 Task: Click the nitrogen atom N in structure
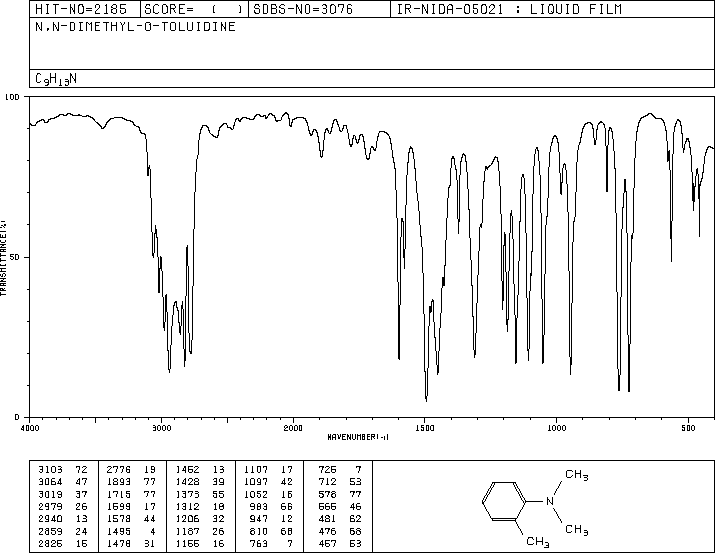(x=549, y=501)
